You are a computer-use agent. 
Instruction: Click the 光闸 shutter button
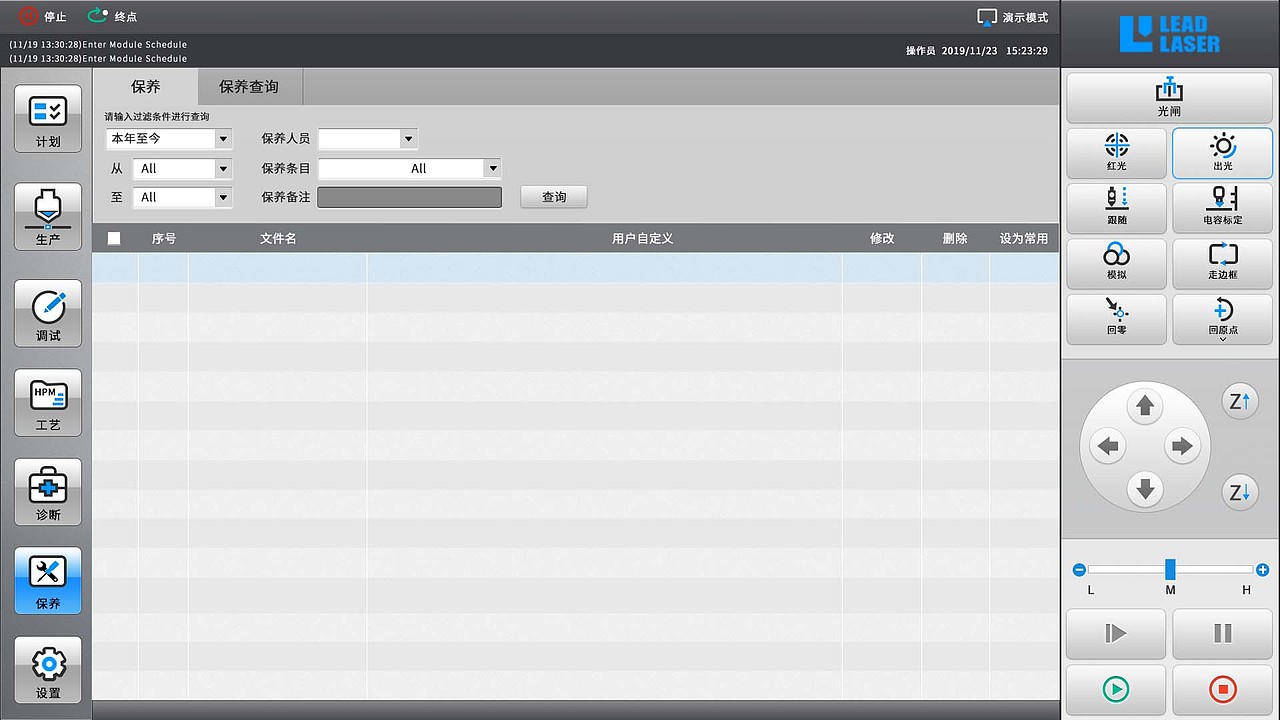[x=1169, y=97]
